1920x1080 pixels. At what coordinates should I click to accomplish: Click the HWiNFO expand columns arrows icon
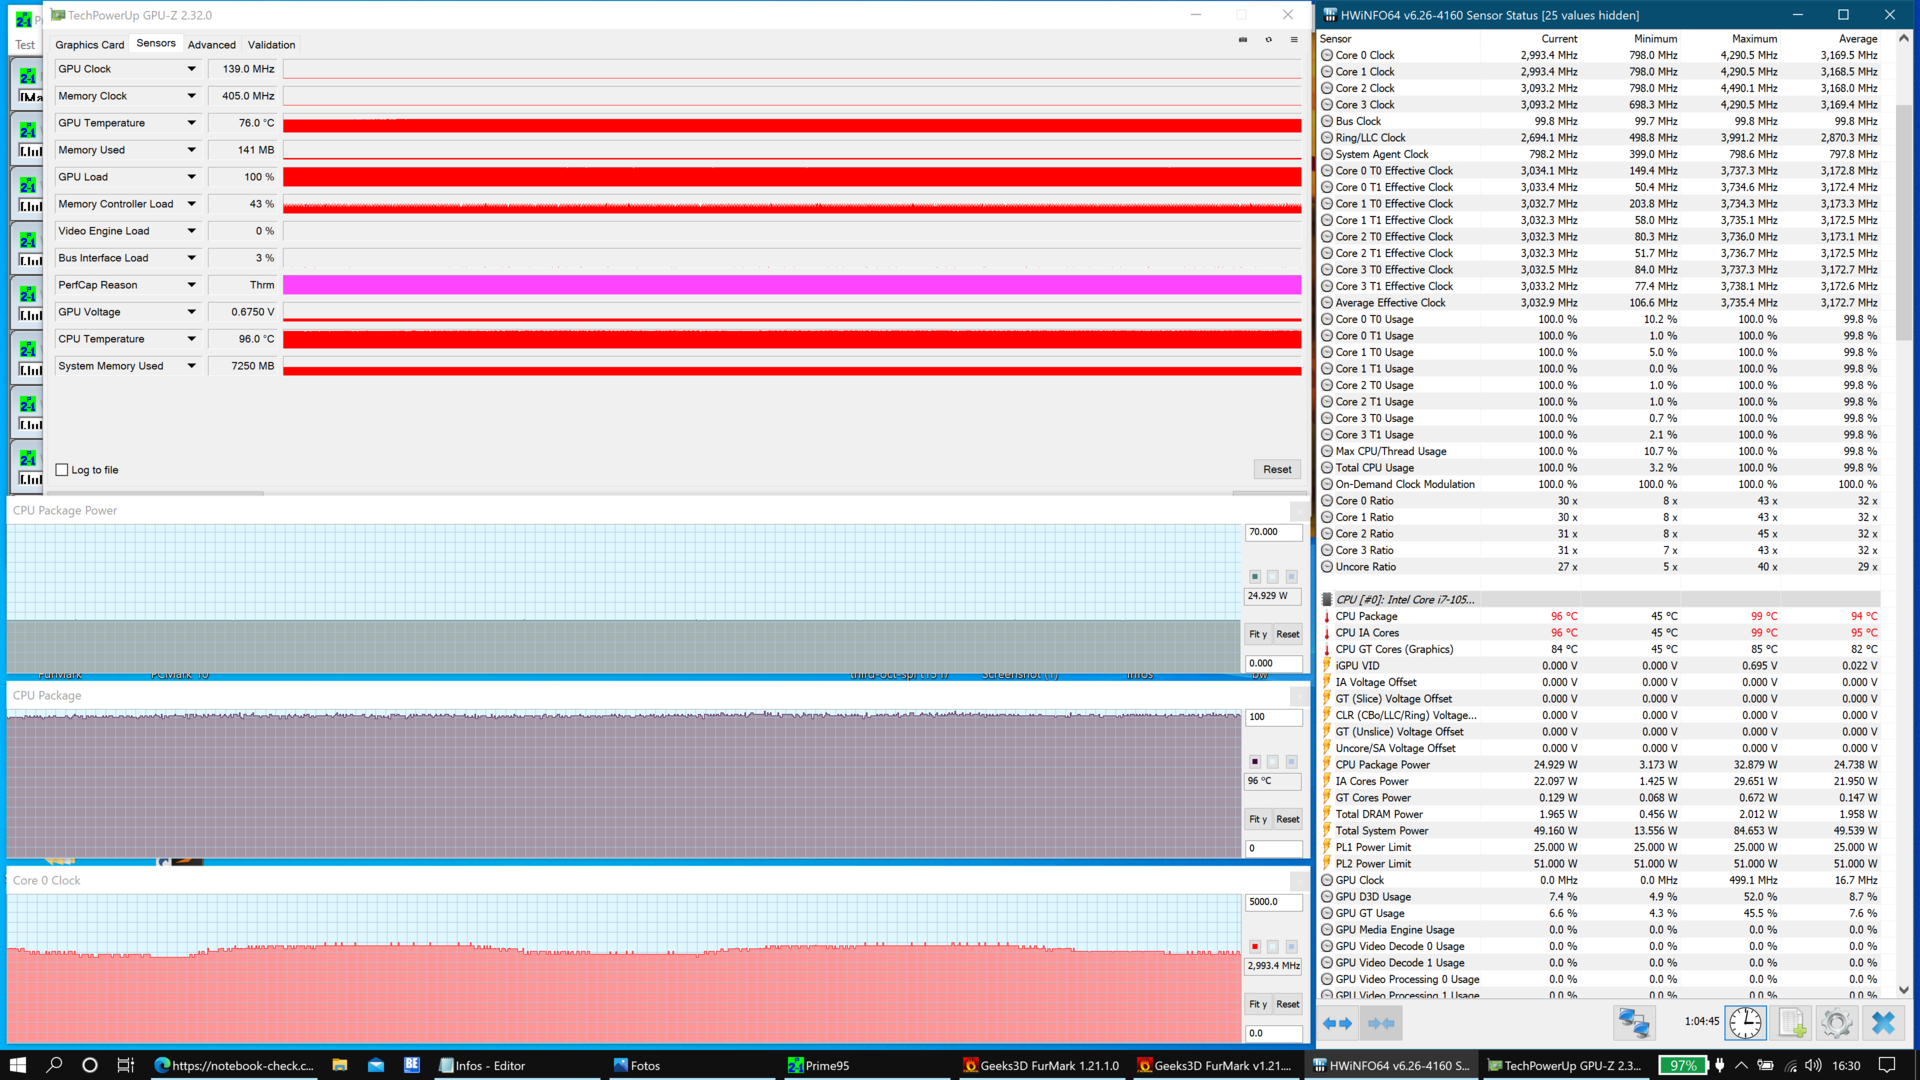1337,1023
